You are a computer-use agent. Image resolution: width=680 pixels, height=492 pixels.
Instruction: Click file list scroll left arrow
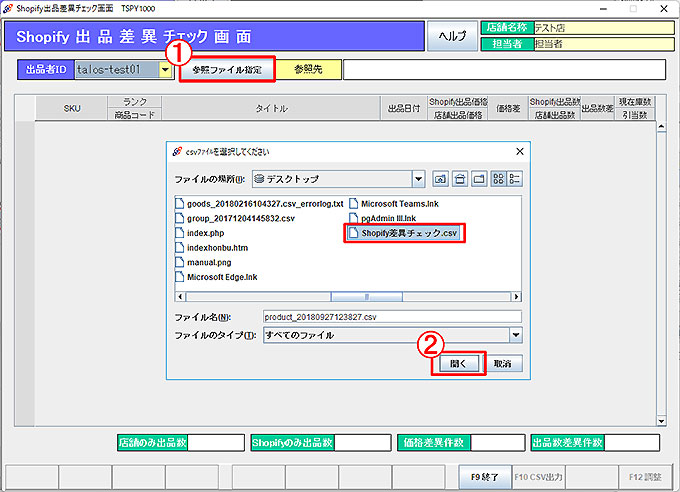[x=180, y=297]
